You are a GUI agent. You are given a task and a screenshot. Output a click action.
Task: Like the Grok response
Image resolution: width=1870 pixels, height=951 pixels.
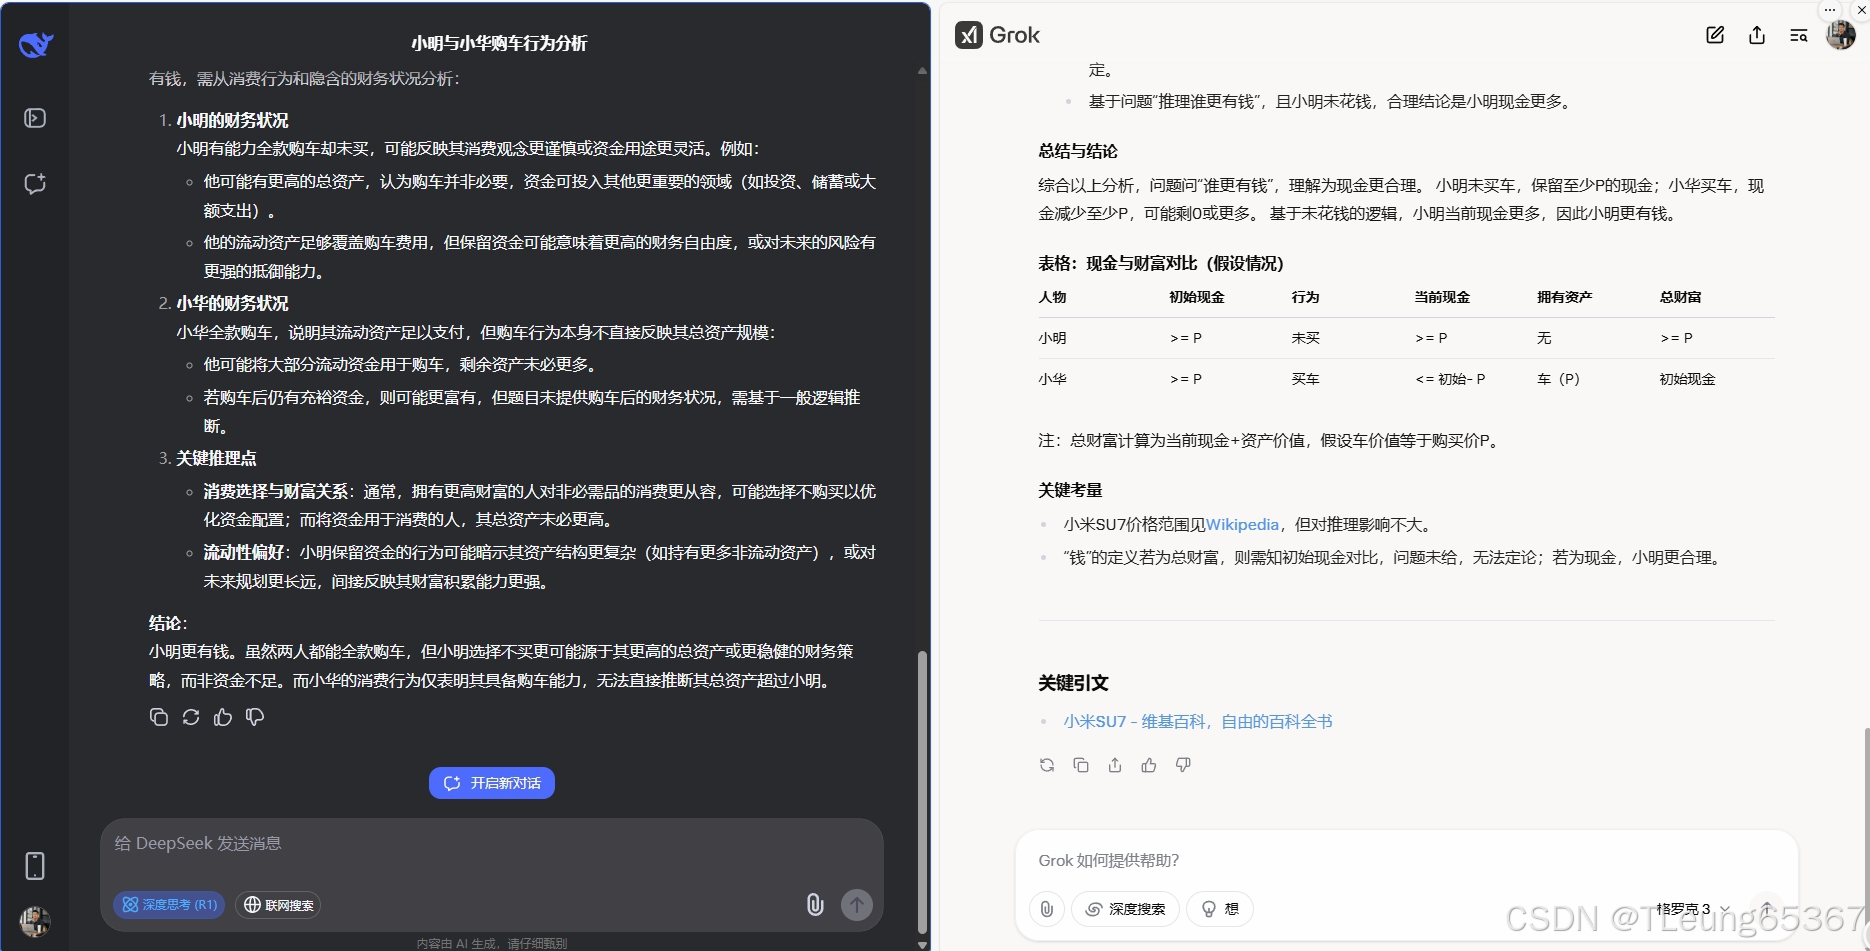(1149, 765)
